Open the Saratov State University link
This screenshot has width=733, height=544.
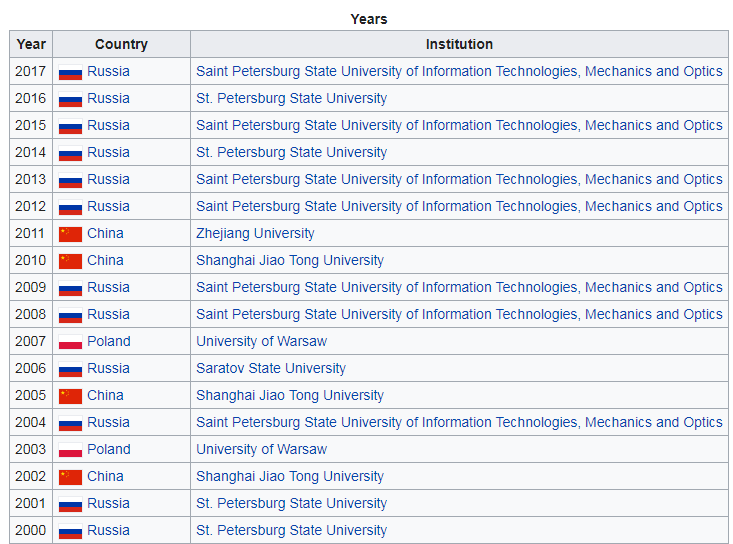(x=271, y=368)
